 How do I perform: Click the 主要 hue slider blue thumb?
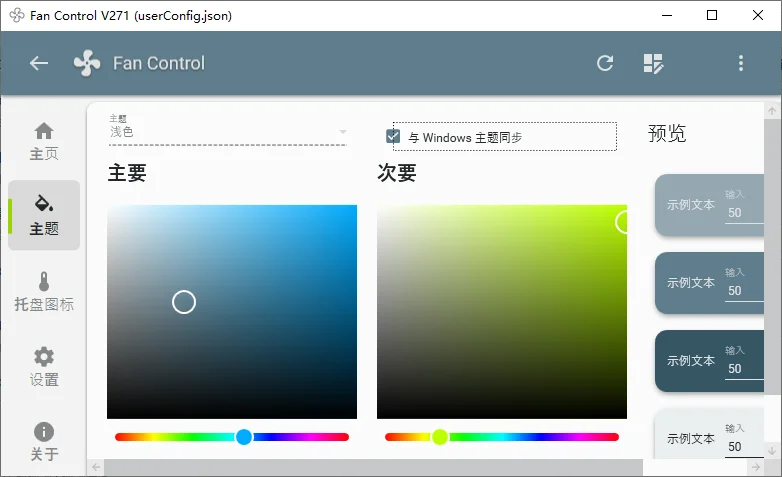(244, 437)
